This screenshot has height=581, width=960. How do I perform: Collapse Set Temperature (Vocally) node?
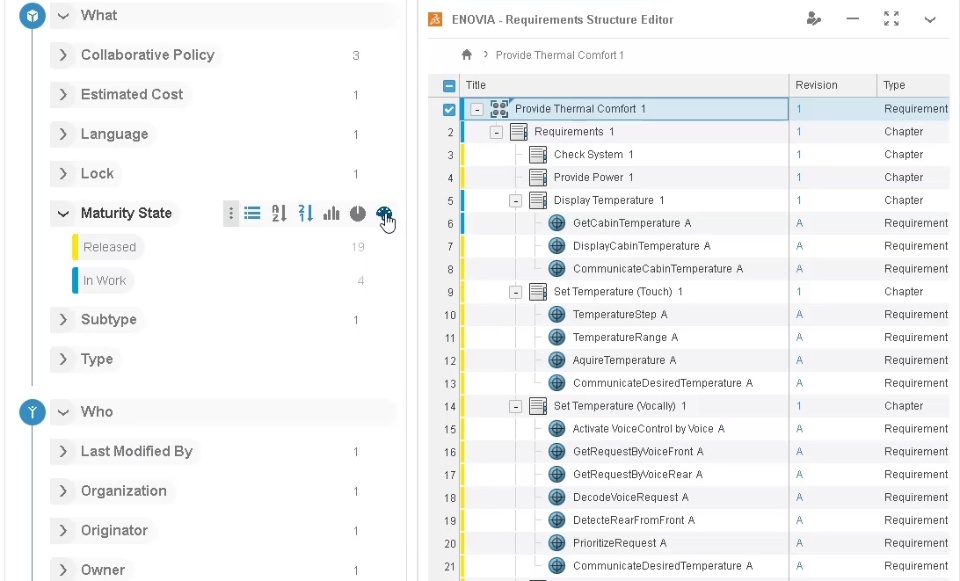coord(516,407)
